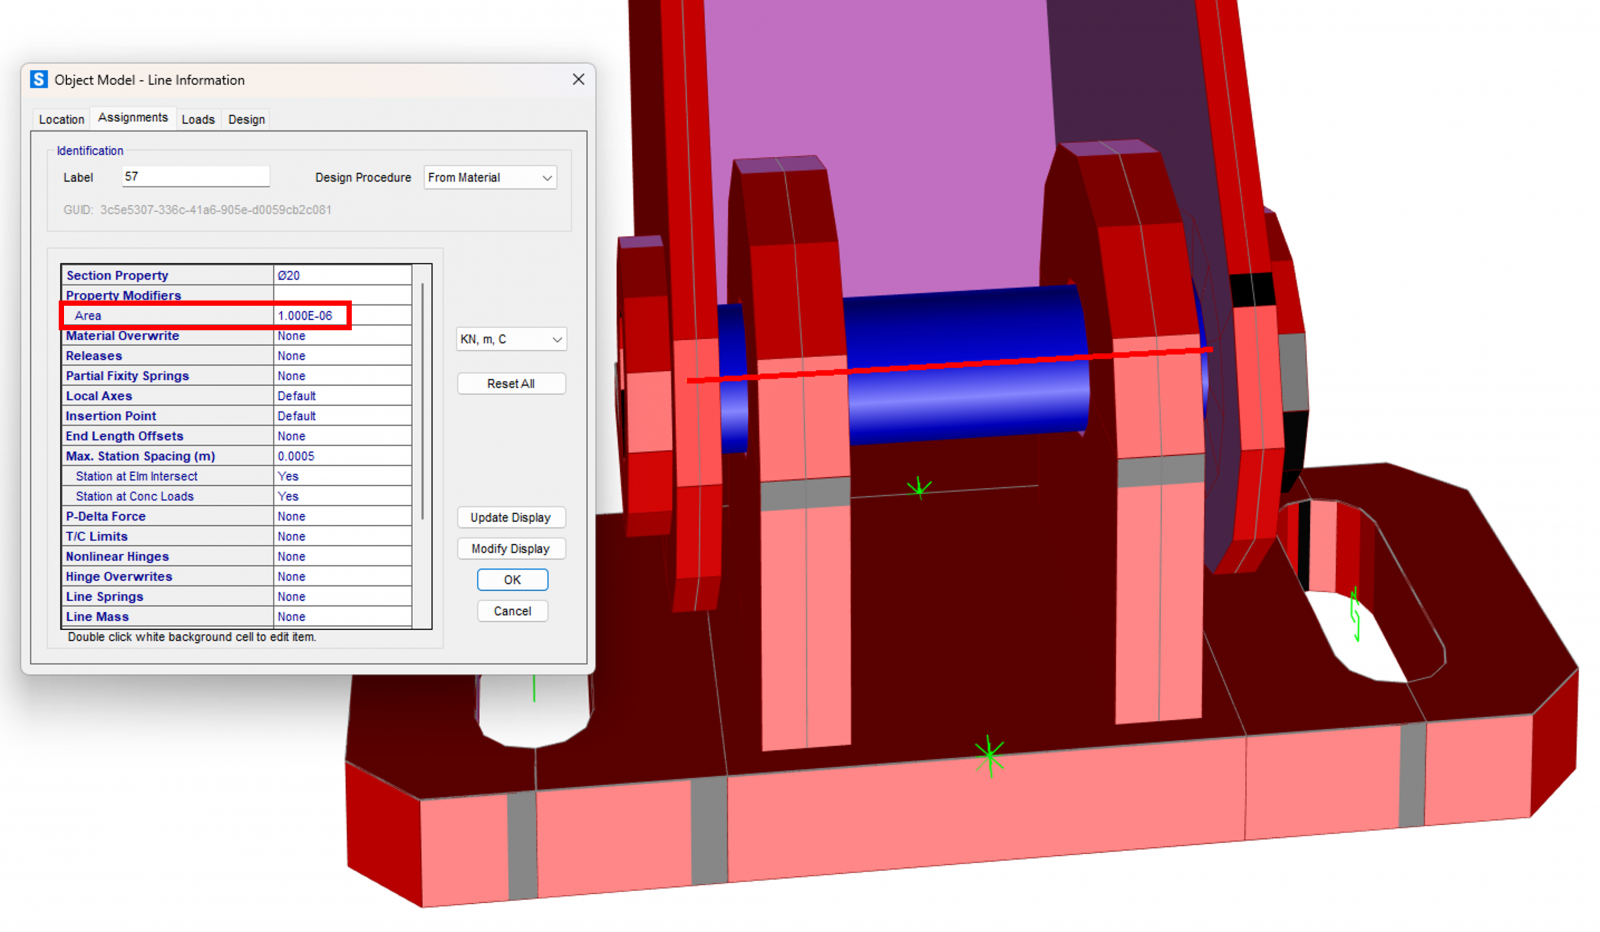Click the Line Mass None cell

342,616
